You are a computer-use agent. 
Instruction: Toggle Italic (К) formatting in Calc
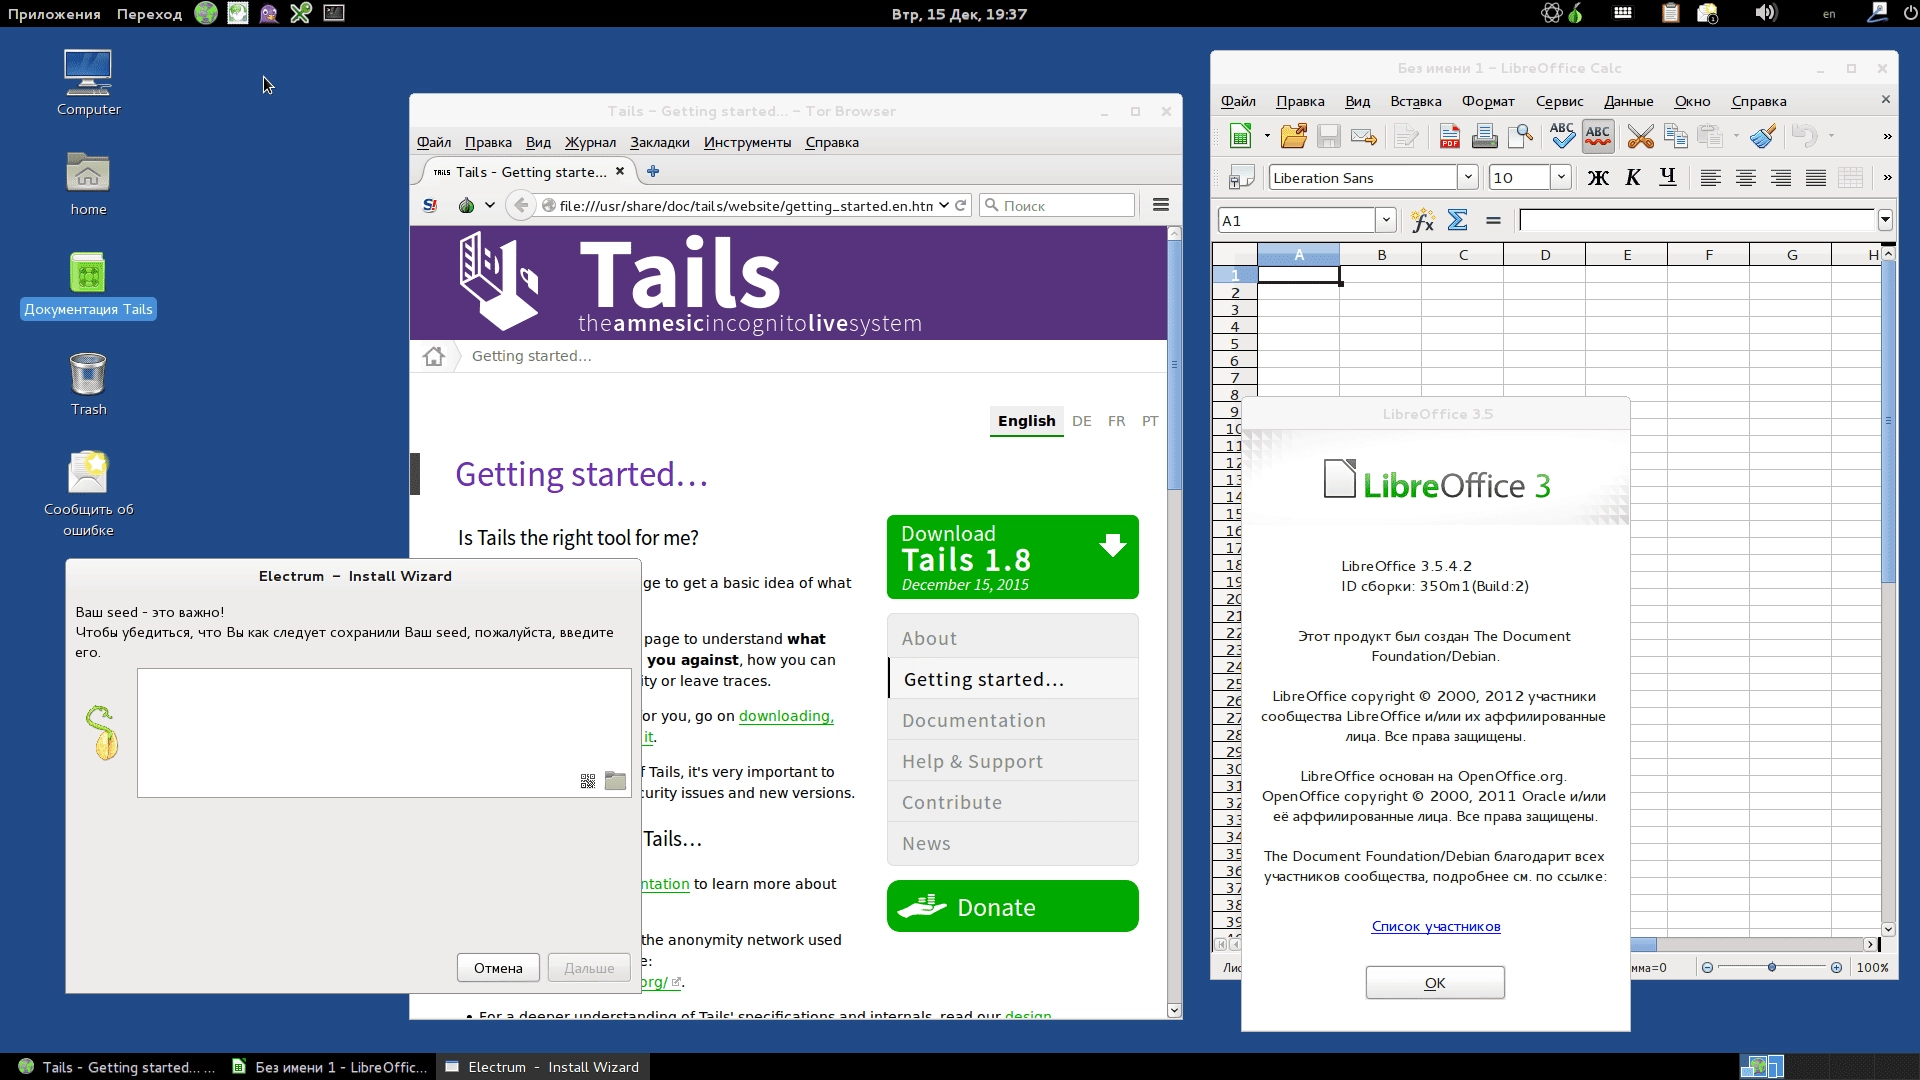[1633, 178]
